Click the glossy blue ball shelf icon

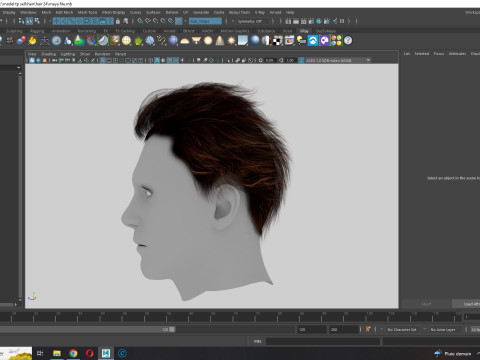pyautogui.click(x=255, y=41)
